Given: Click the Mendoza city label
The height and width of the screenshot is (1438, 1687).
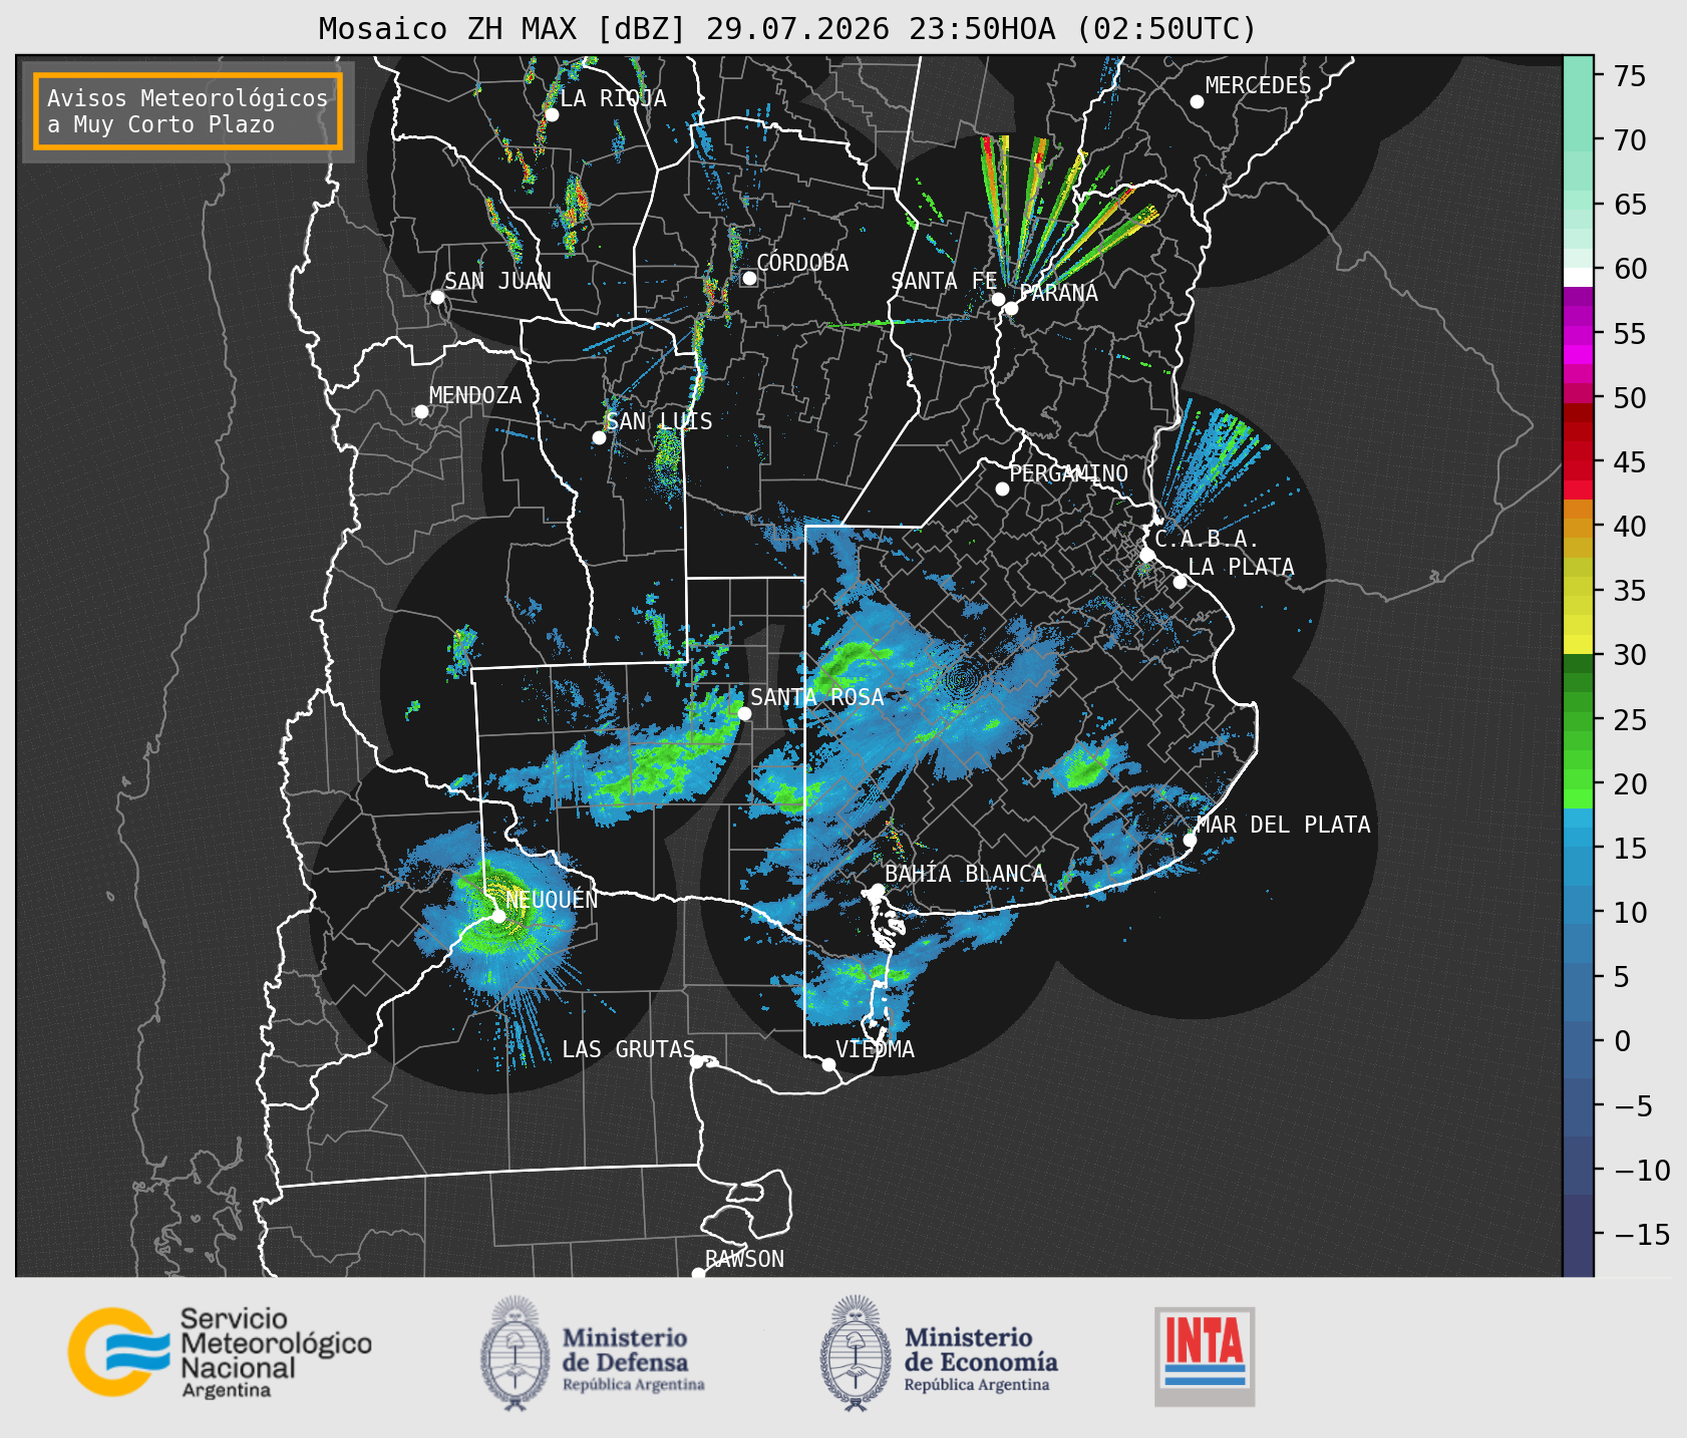Looking at the screenshot, I should [x=475, y=395].
